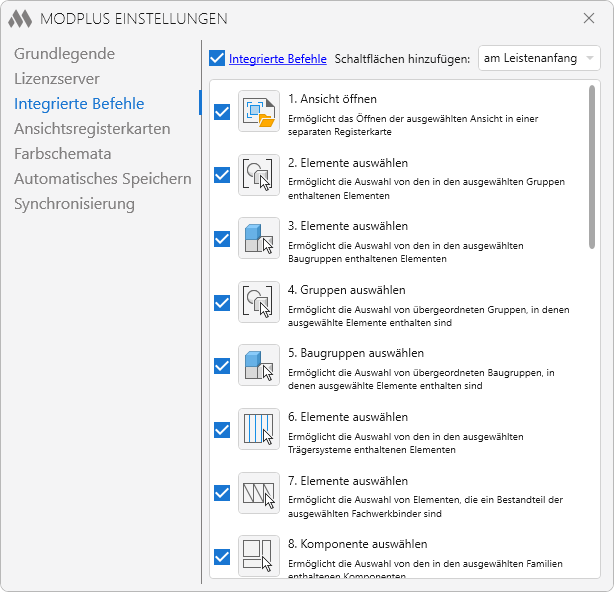Click the Baugruppen auswählen command icon

[x=259, y=365]
